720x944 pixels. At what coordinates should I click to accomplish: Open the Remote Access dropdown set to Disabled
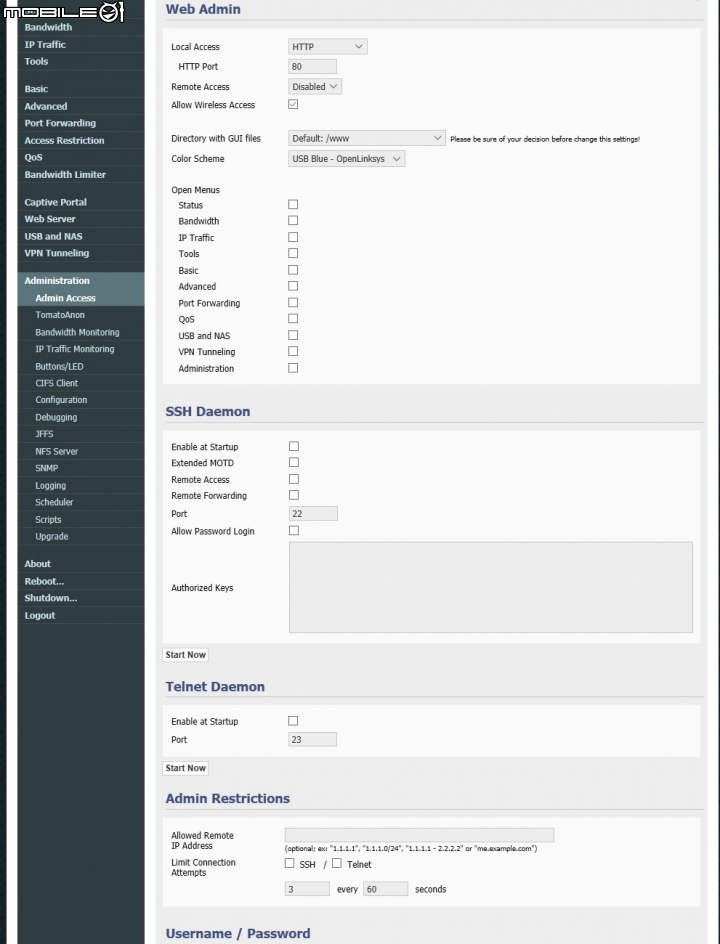[x=315, y=87]
